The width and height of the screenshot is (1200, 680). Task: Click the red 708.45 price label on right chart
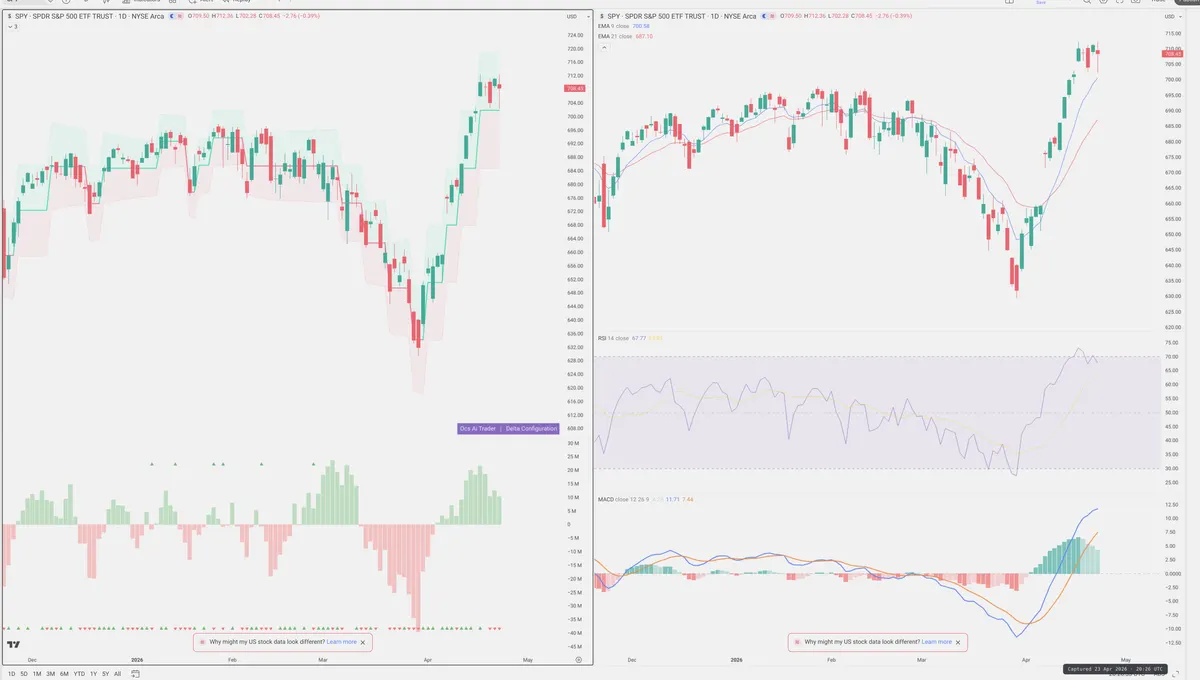tap(1173, 54)
